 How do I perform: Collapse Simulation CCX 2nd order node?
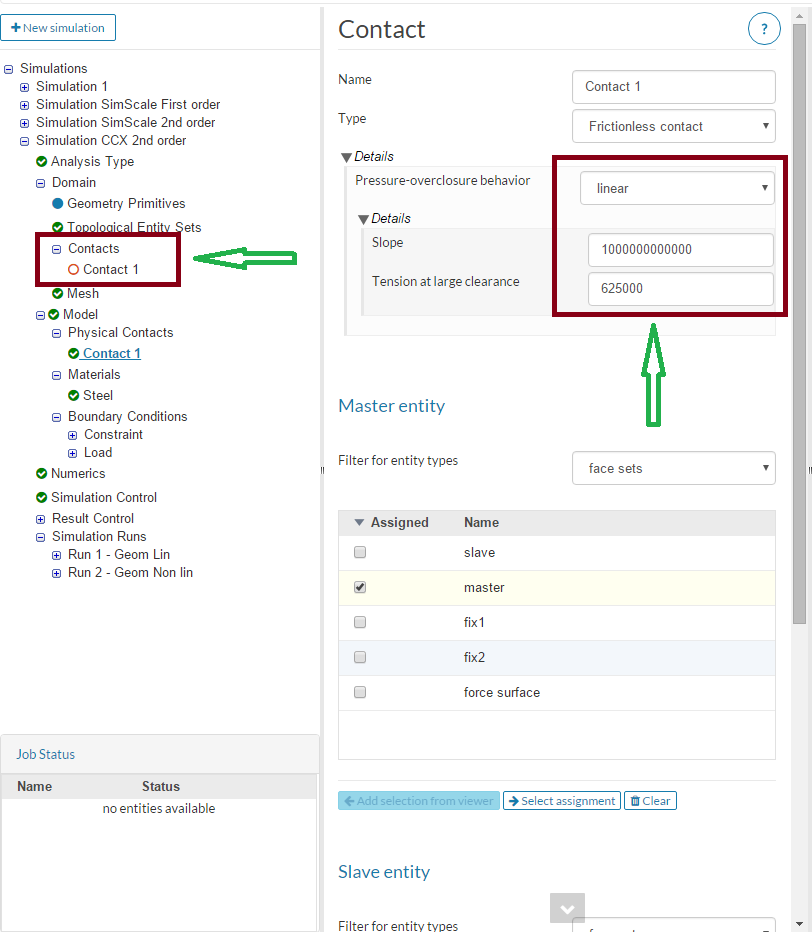click(24, 141)
